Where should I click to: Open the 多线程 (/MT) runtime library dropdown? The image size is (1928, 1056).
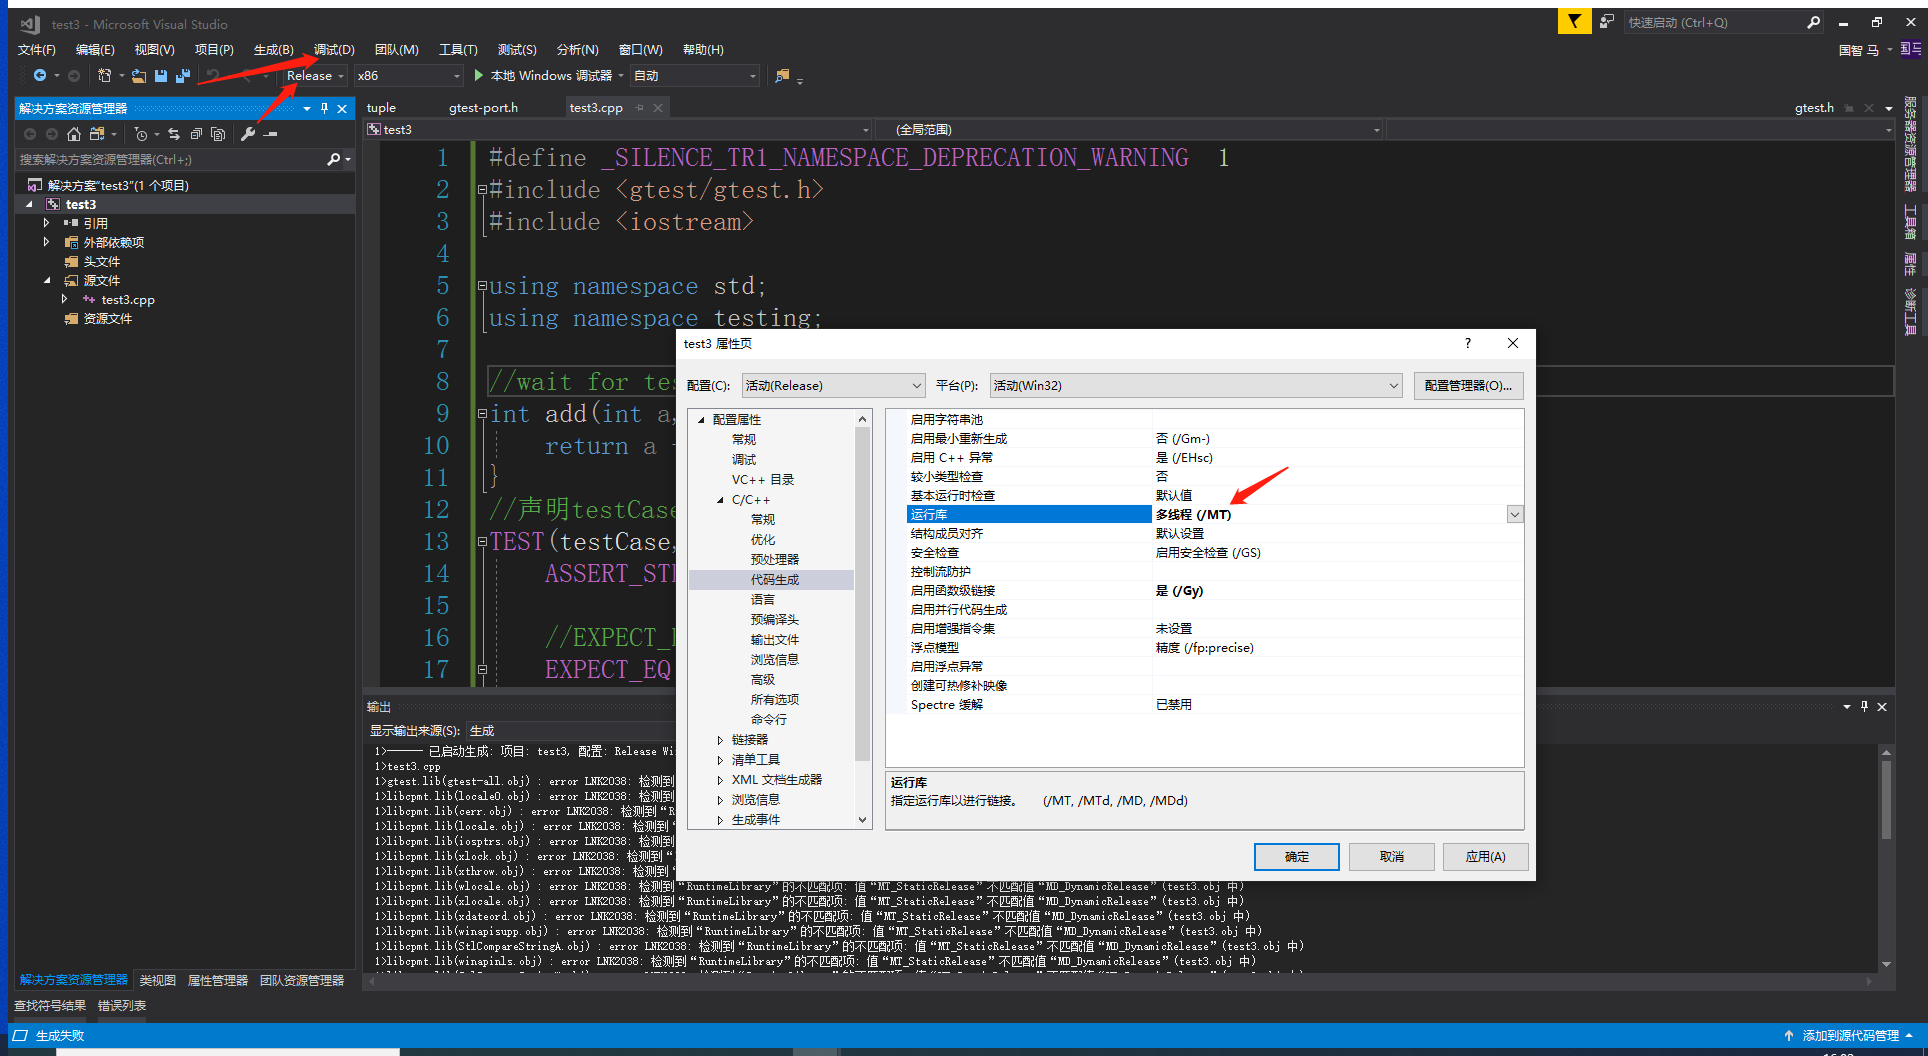tap(1515, 514)
